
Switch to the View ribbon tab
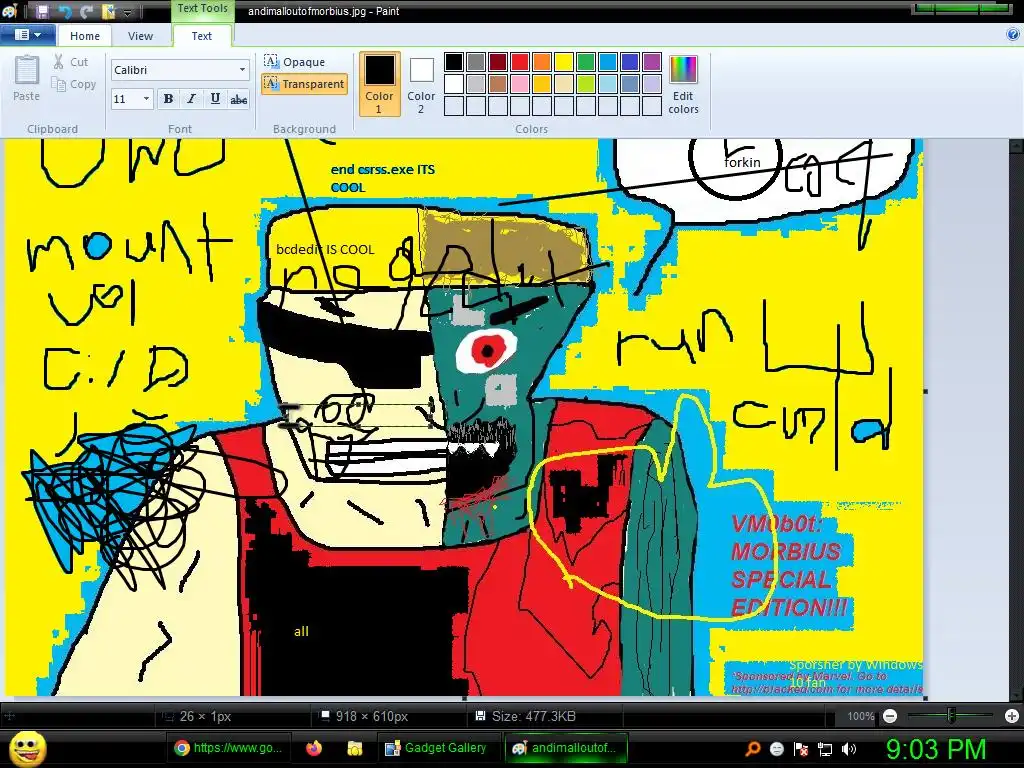140,36
